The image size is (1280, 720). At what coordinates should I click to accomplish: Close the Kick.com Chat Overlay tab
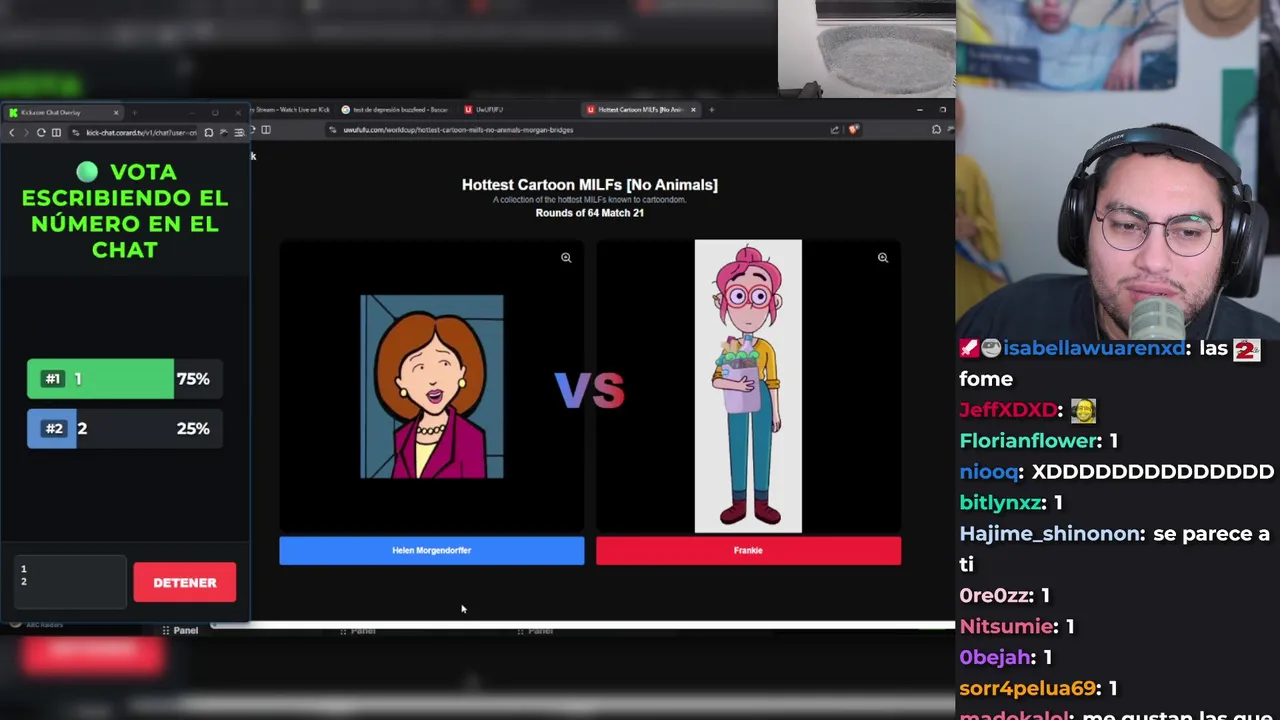[x=116, y=112]
